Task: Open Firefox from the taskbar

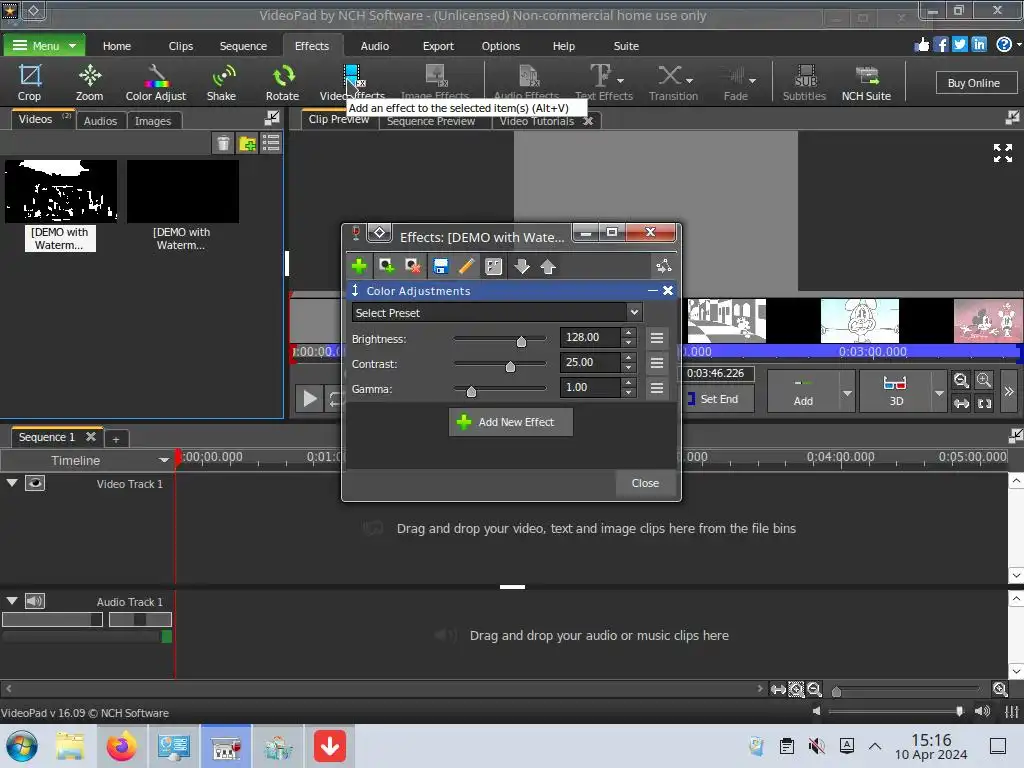Action: [x=121, y=746]
